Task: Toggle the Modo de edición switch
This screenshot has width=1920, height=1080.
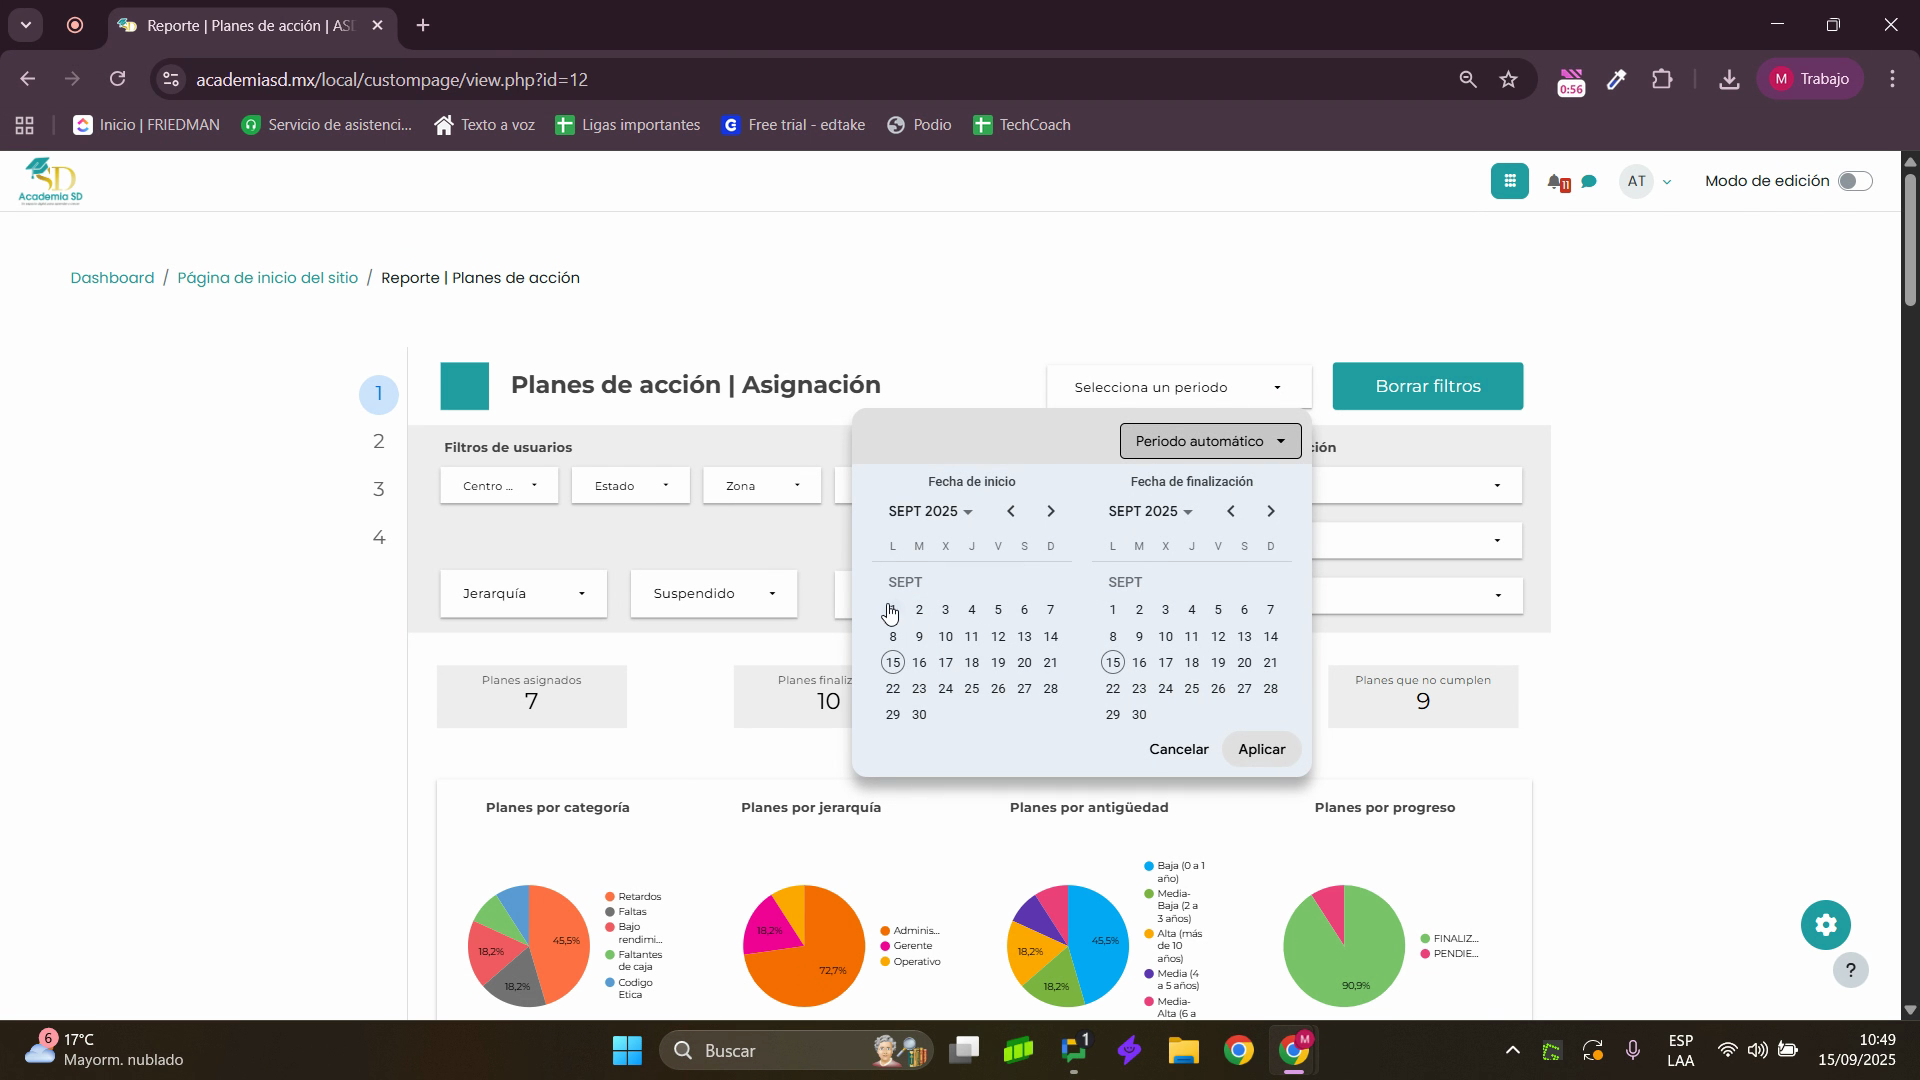Action: tap(1855, 181)
